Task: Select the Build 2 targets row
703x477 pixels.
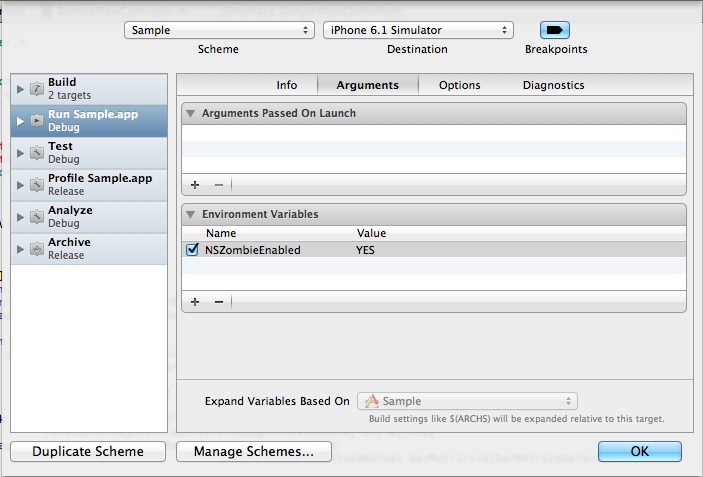Action: [89, 89]
